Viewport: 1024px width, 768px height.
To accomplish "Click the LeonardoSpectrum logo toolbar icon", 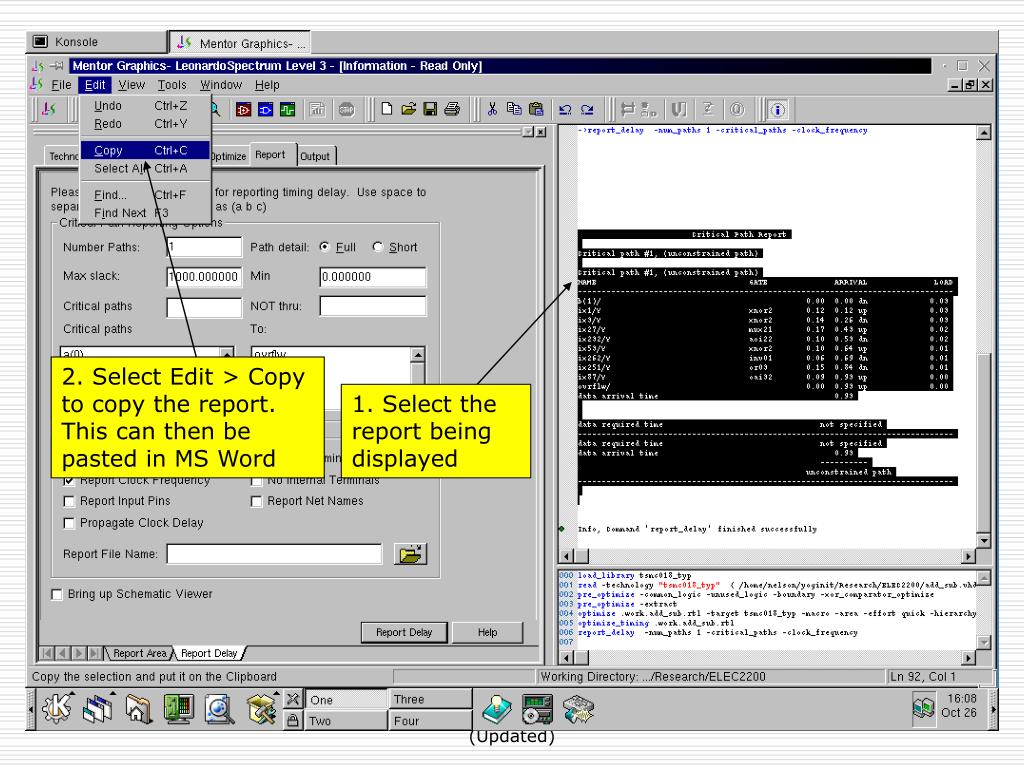I will tap(49, 110).
